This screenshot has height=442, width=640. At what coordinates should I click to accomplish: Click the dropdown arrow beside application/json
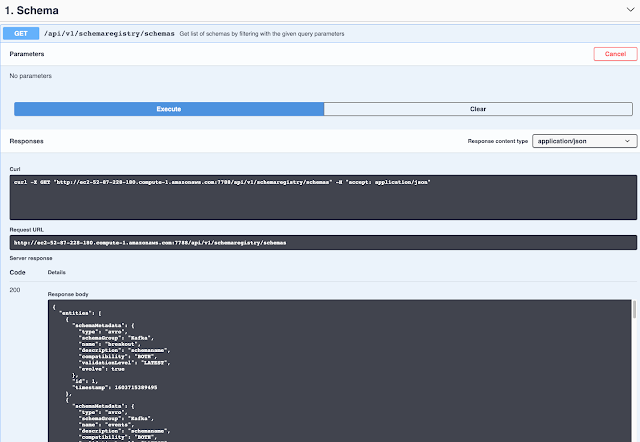pyautogui.click(x=627, y=141)
